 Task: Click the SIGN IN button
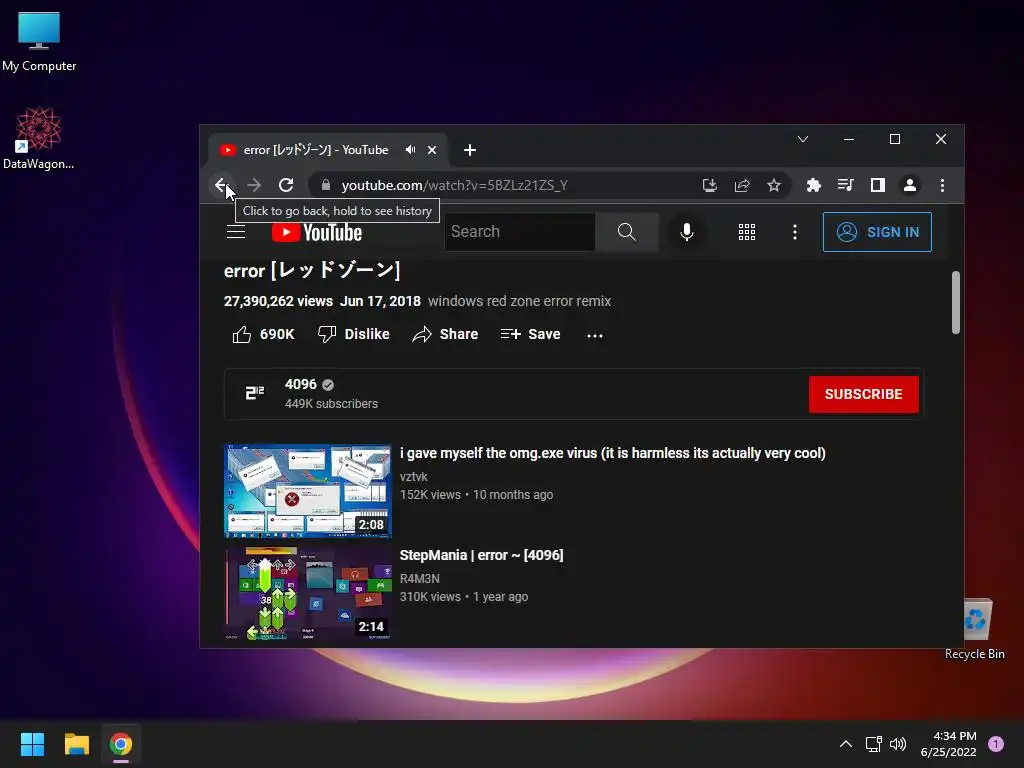[x=877, y=232]
